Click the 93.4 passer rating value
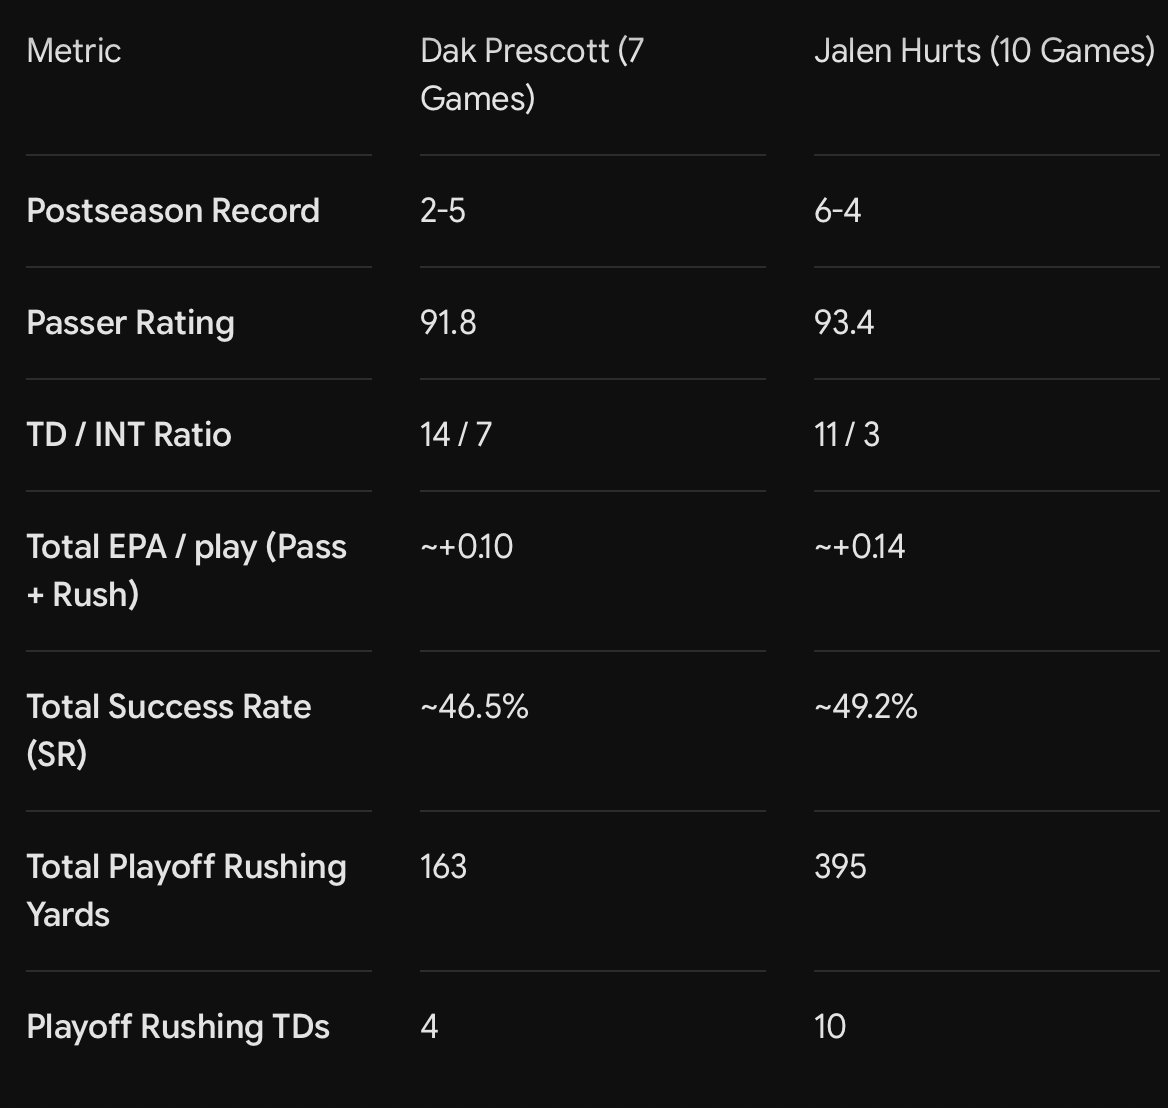 pyautogui.click(x=844, y=323)
